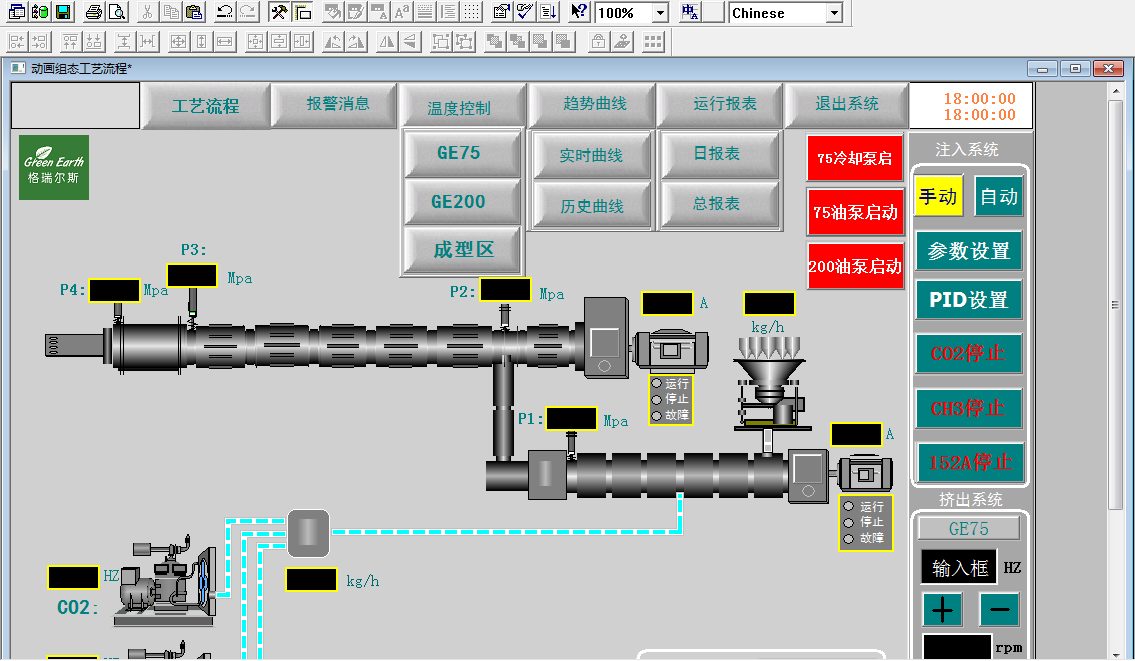Click the Undo arrow icon

tap(225, 13)
